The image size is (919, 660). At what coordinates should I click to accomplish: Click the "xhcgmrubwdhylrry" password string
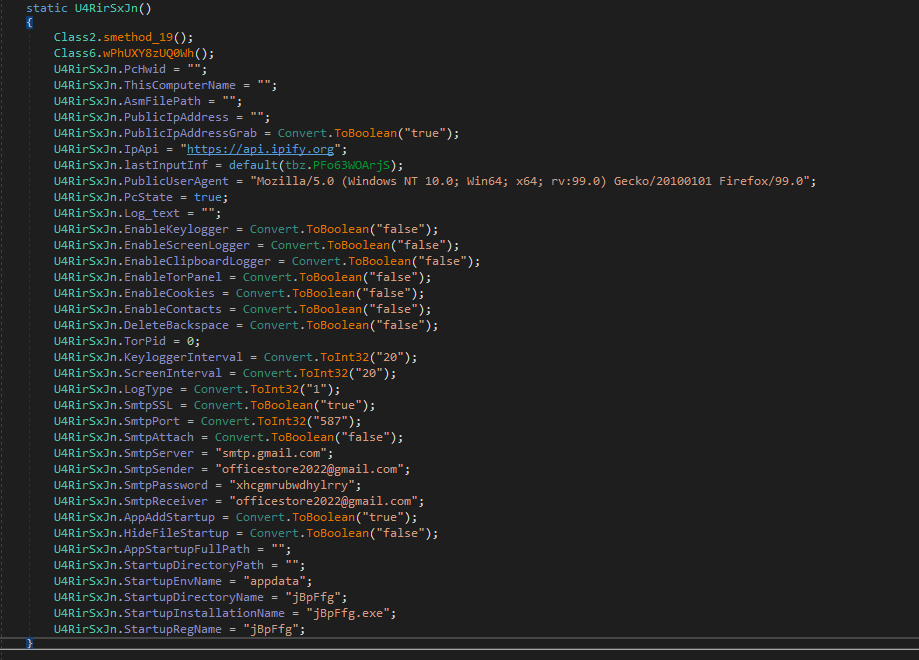[x=292, y=485]
